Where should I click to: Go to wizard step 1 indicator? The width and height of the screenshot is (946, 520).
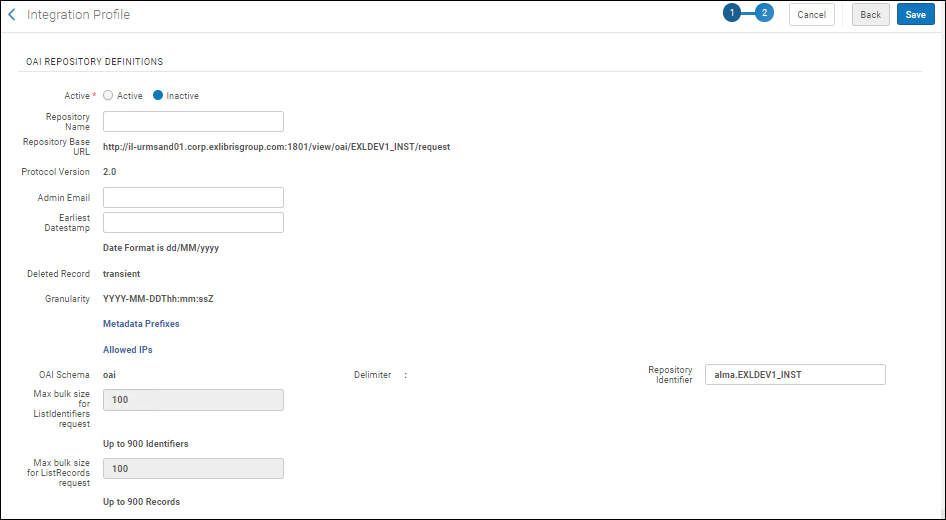[732, 14]
